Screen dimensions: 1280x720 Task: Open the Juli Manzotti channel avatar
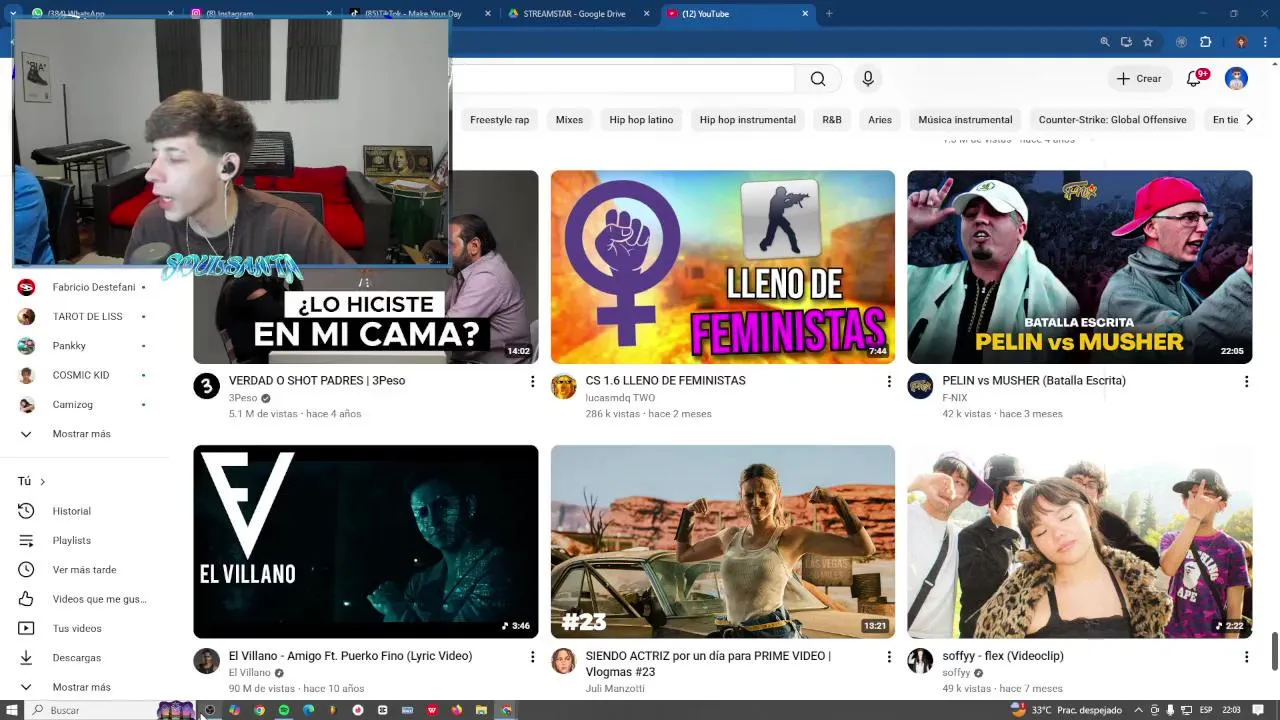pyautogui.click(x=563, y=661)
